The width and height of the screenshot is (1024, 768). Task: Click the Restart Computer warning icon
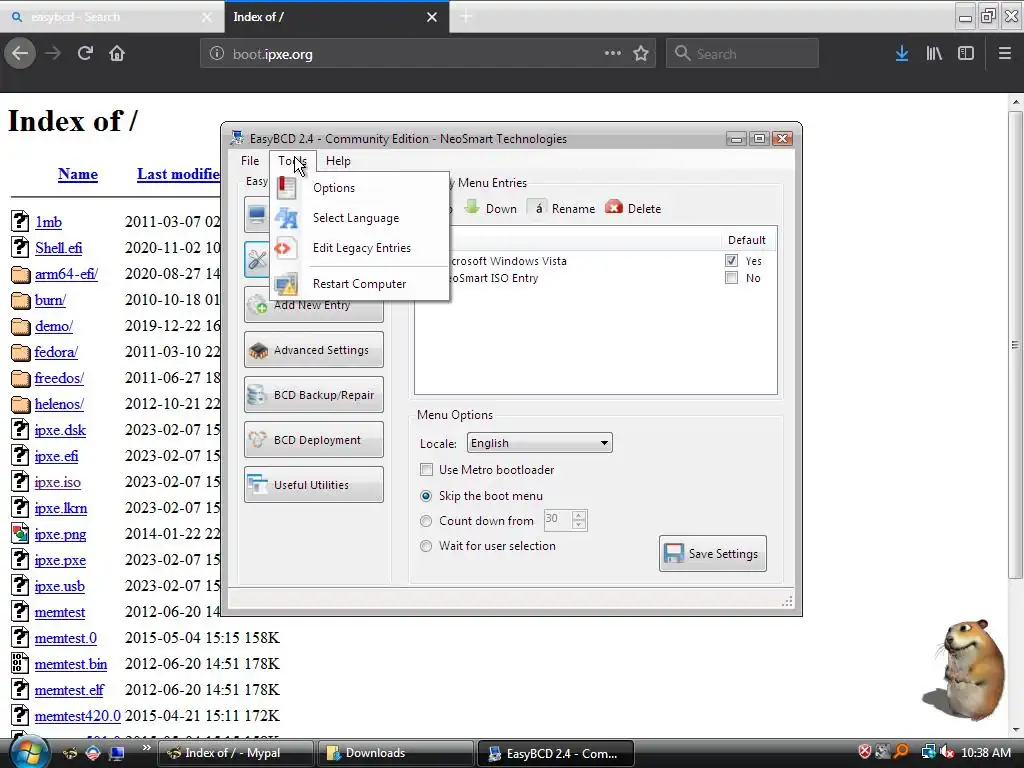tap(286, 285)
